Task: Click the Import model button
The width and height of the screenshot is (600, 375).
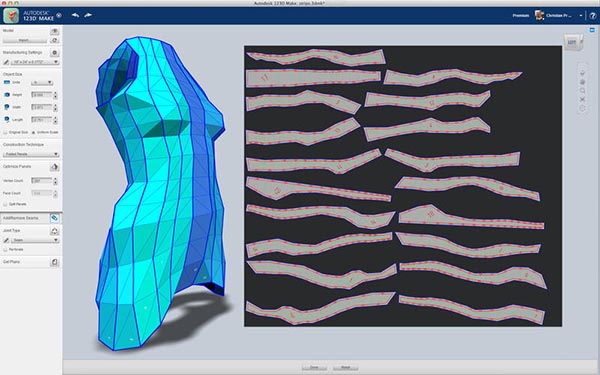Action: click(x=25, y=40)
